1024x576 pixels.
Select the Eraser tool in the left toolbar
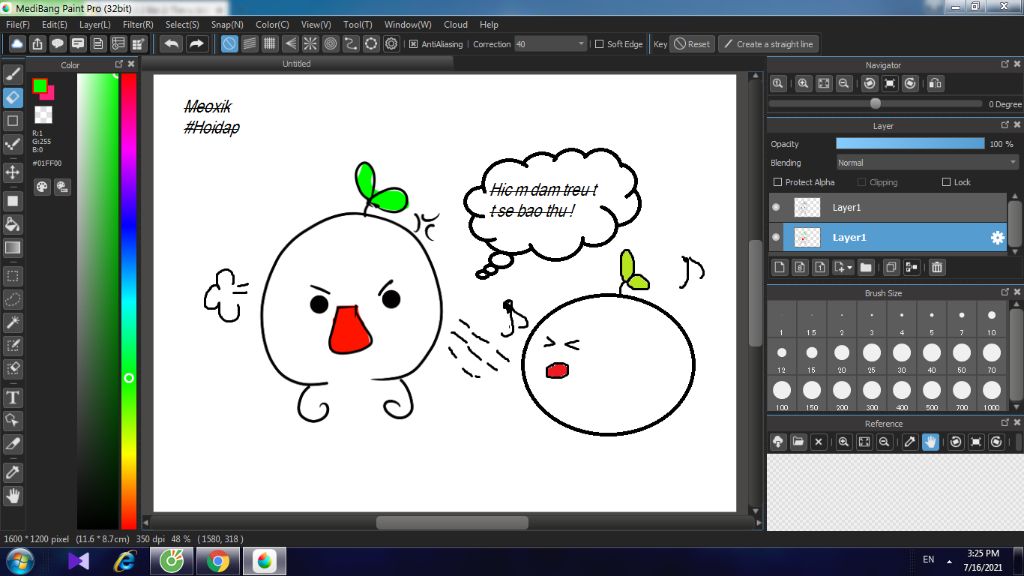[13, 97]
